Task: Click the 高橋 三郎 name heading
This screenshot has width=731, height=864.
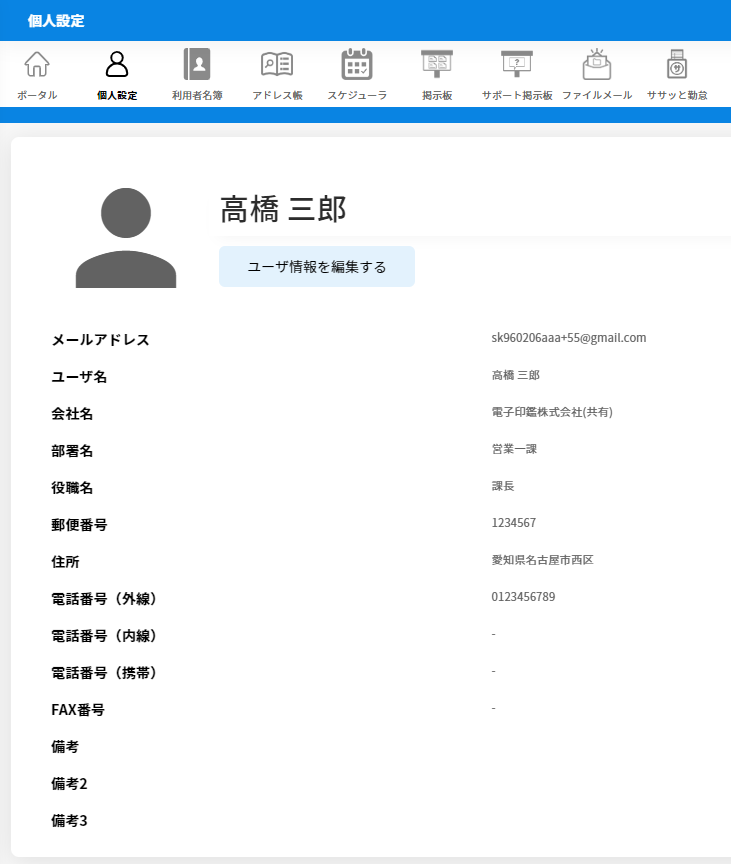Action: (283, 209)
